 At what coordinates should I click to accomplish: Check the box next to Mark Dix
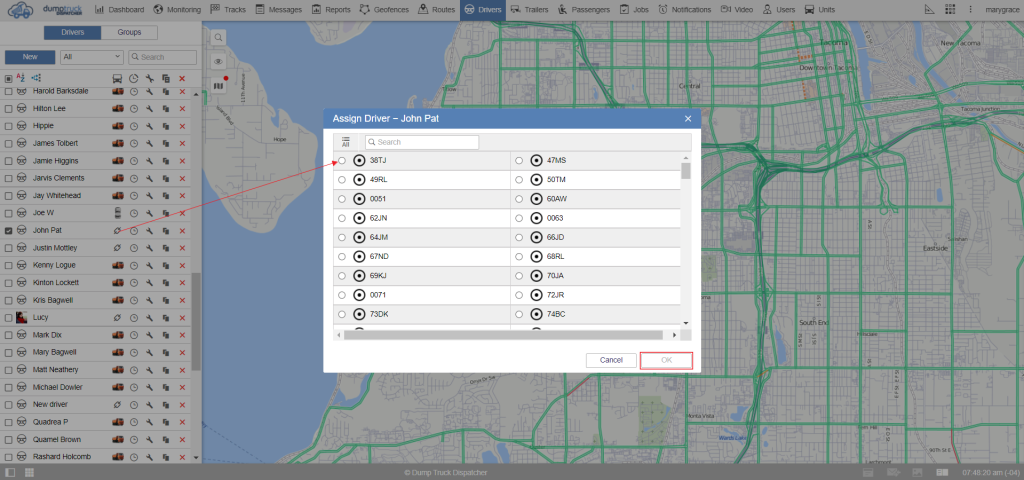[x=9, y=335]
